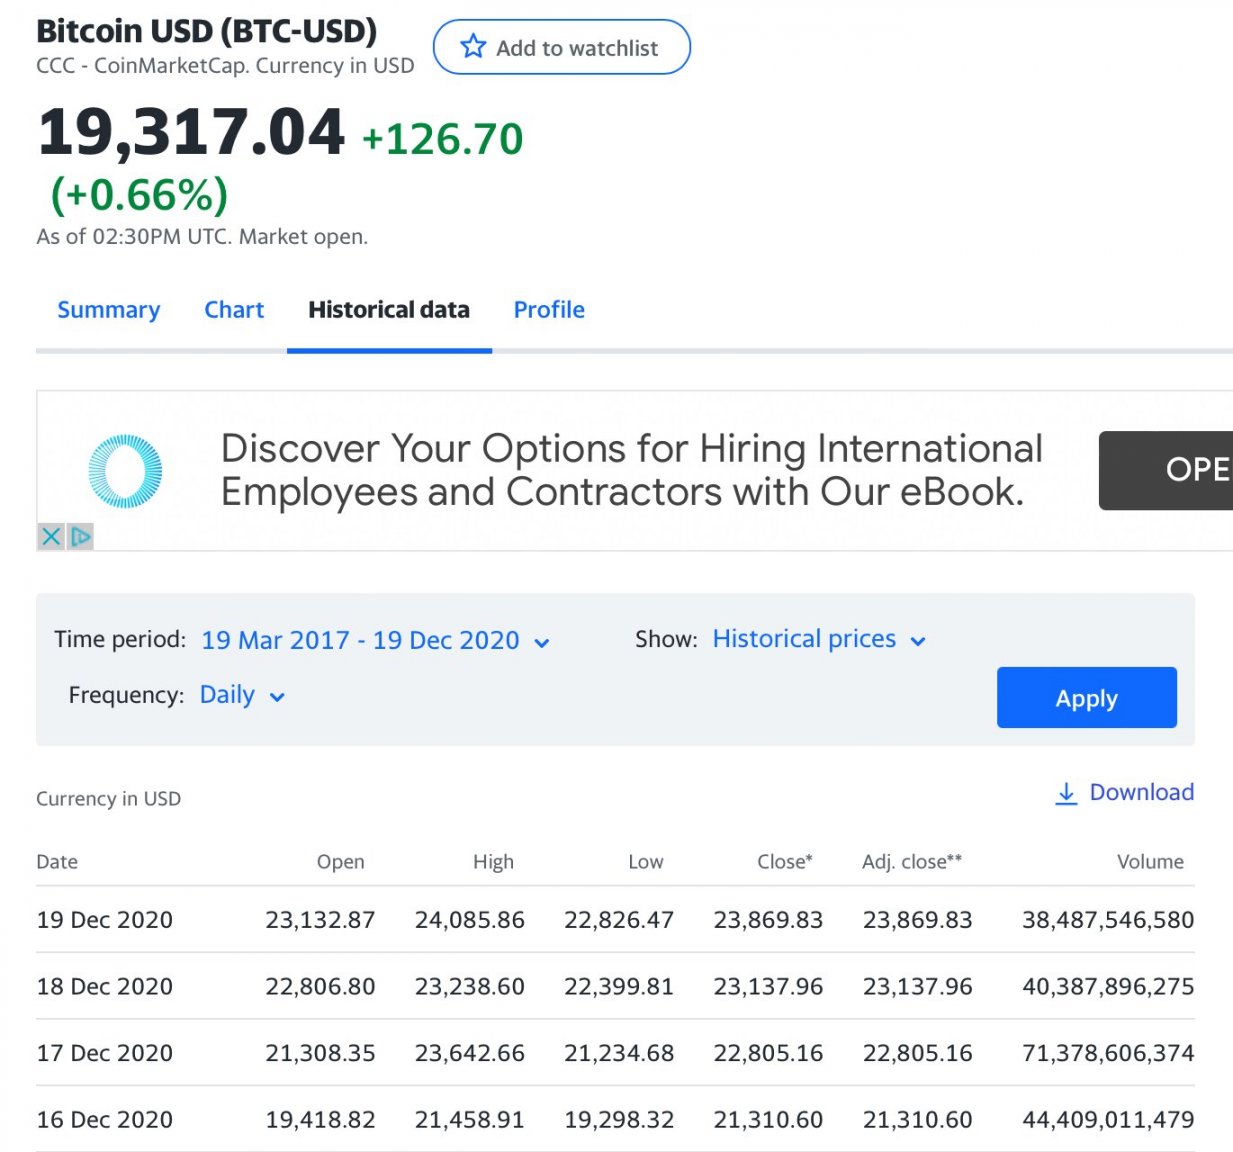Screen dimensions: 1233x1152
Task: Click volume 71,378,606,374
Action: point(1108,1053)
